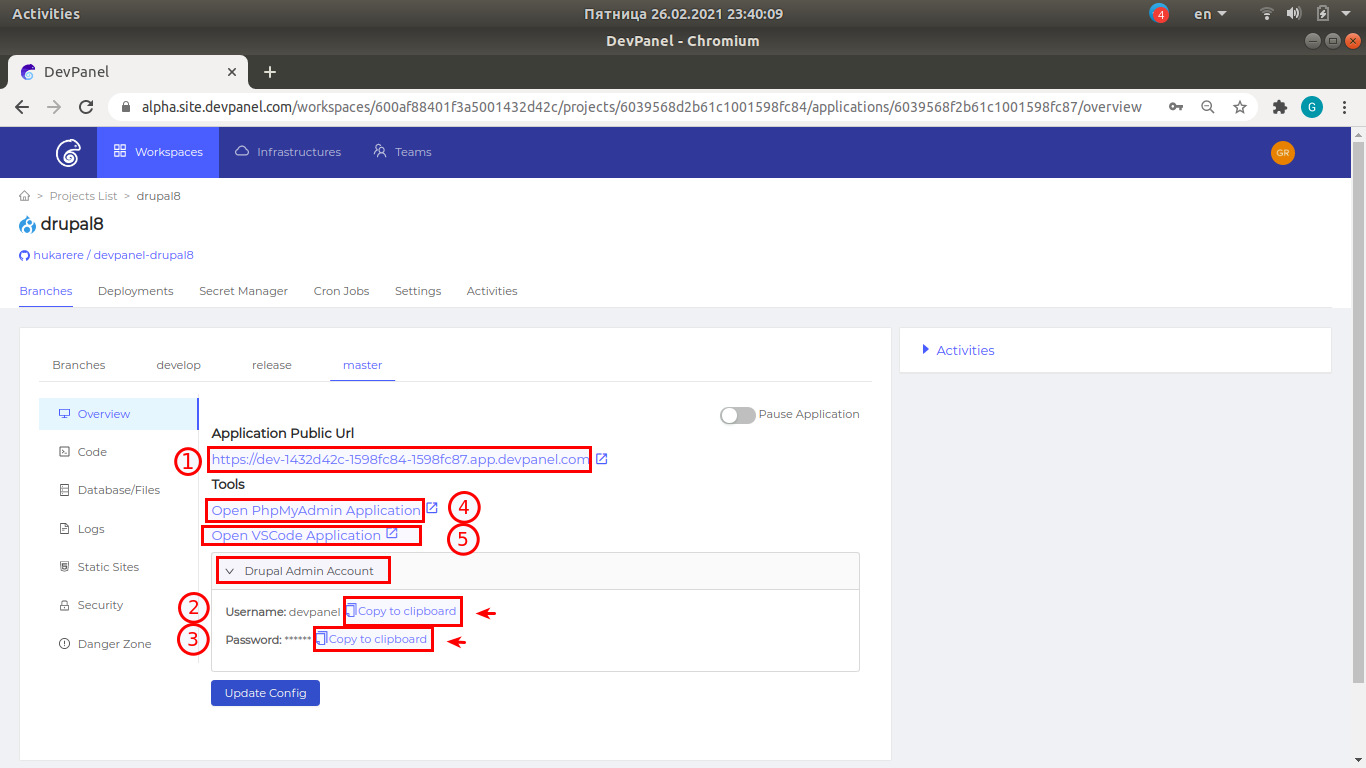
Task: Expand the Activities panel on right
Action: (958, 350)
